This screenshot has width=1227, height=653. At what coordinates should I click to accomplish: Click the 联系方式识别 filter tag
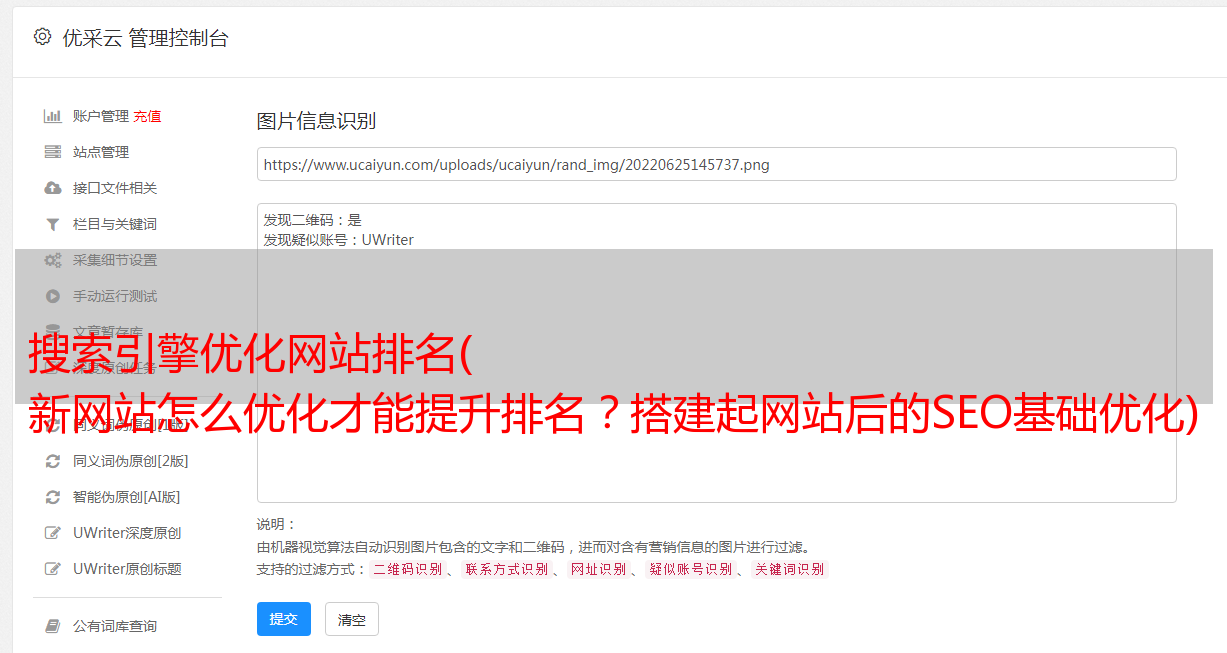[506, 569]
